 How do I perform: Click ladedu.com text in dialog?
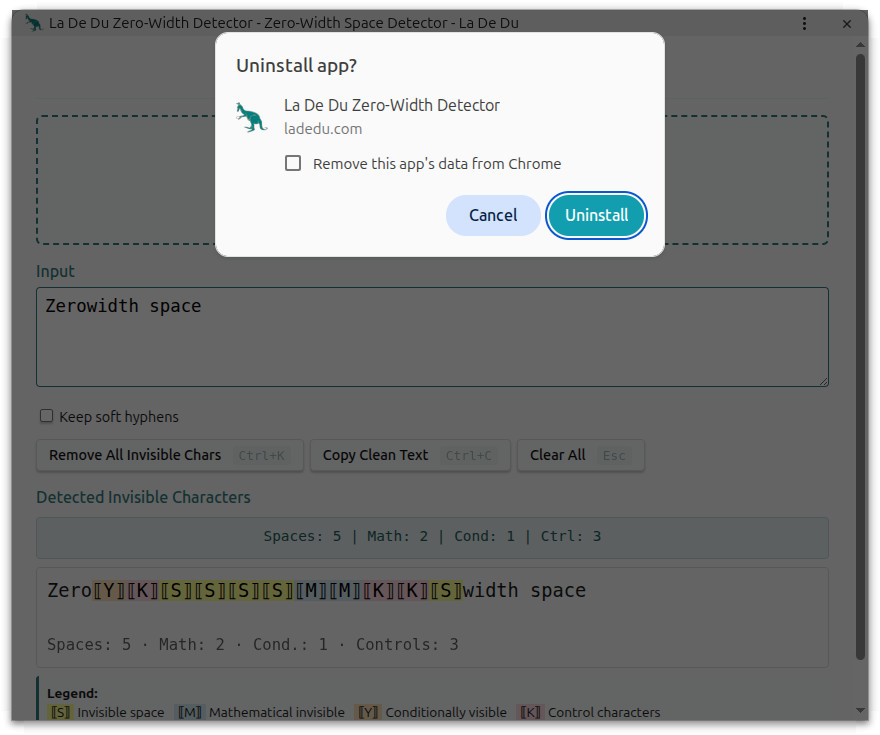coord(323,129)
